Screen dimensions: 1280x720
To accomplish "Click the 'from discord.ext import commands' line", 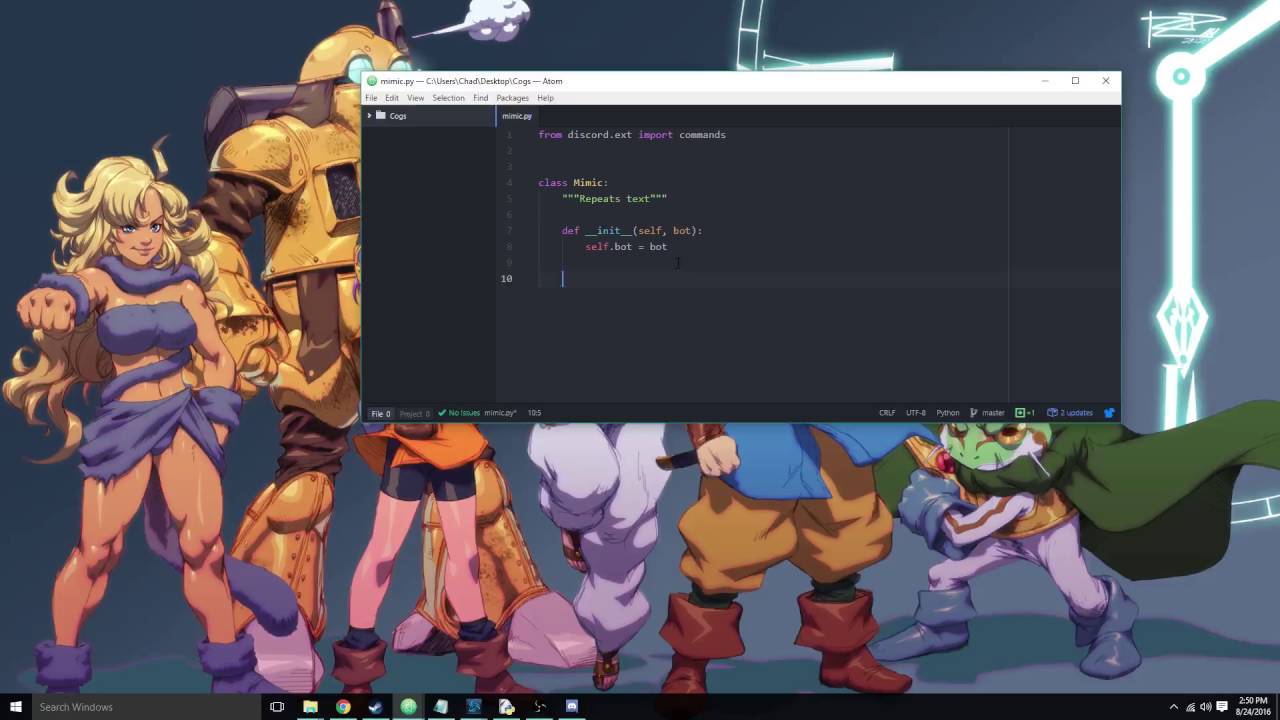I will 632,135.
